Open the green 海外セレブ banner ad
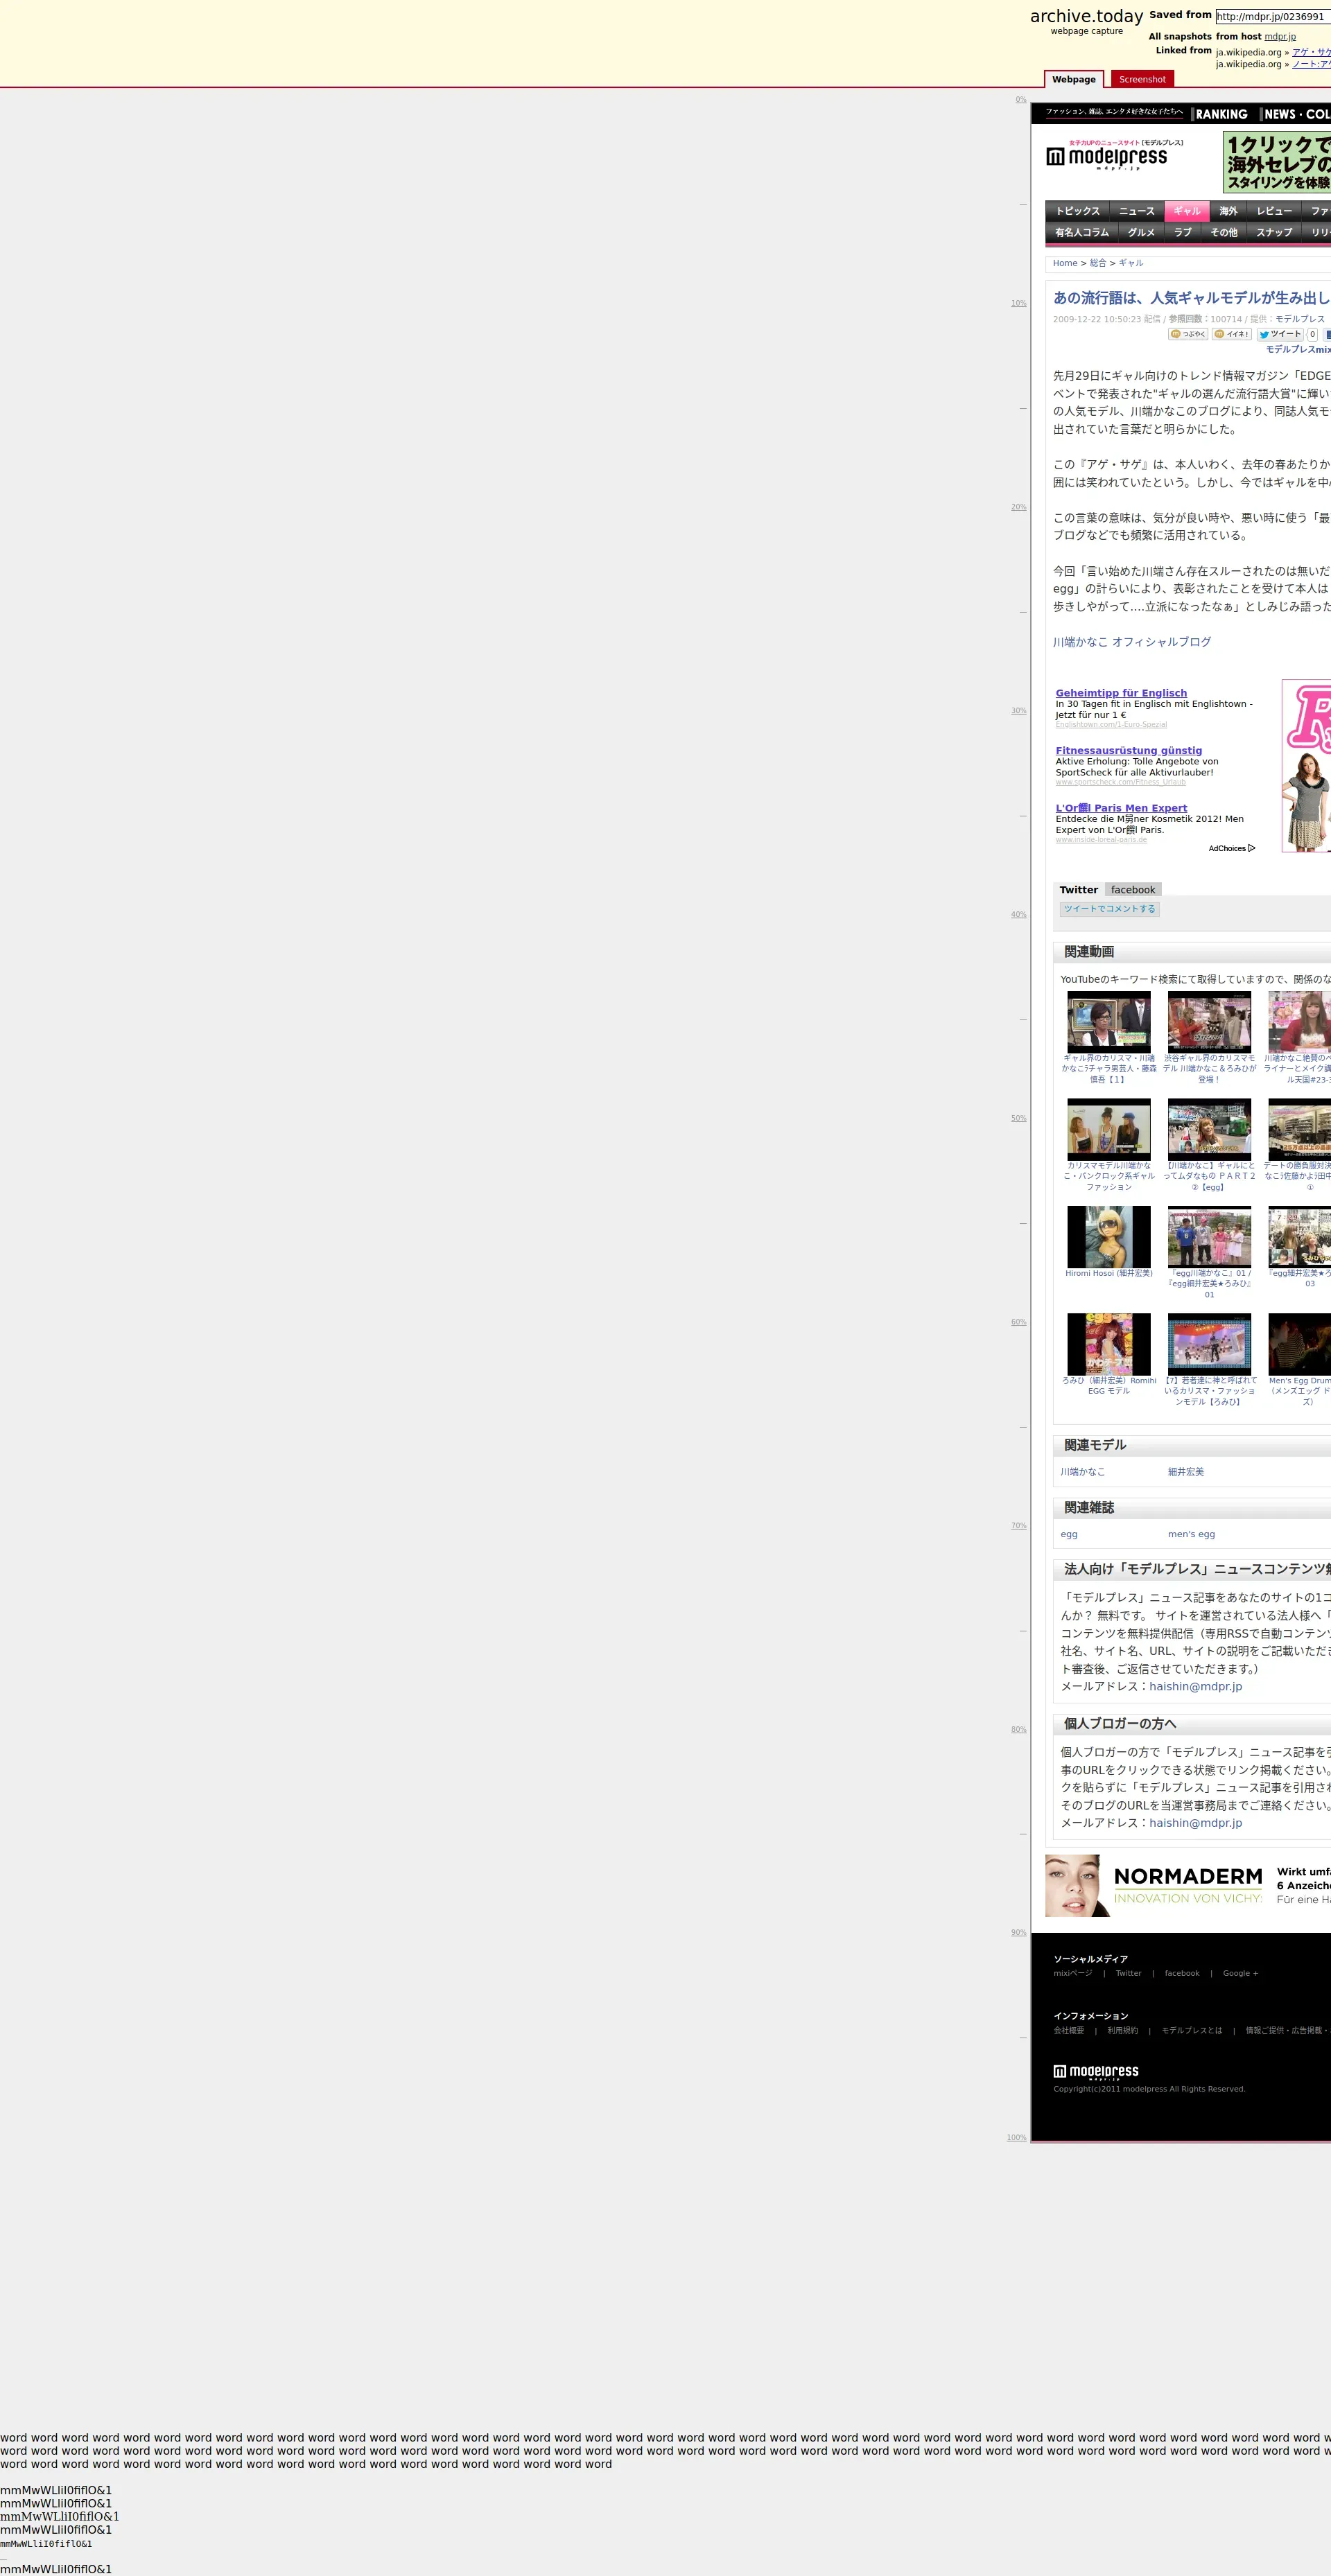The image size is (1331, 2576). click(x=1277, y=163)
